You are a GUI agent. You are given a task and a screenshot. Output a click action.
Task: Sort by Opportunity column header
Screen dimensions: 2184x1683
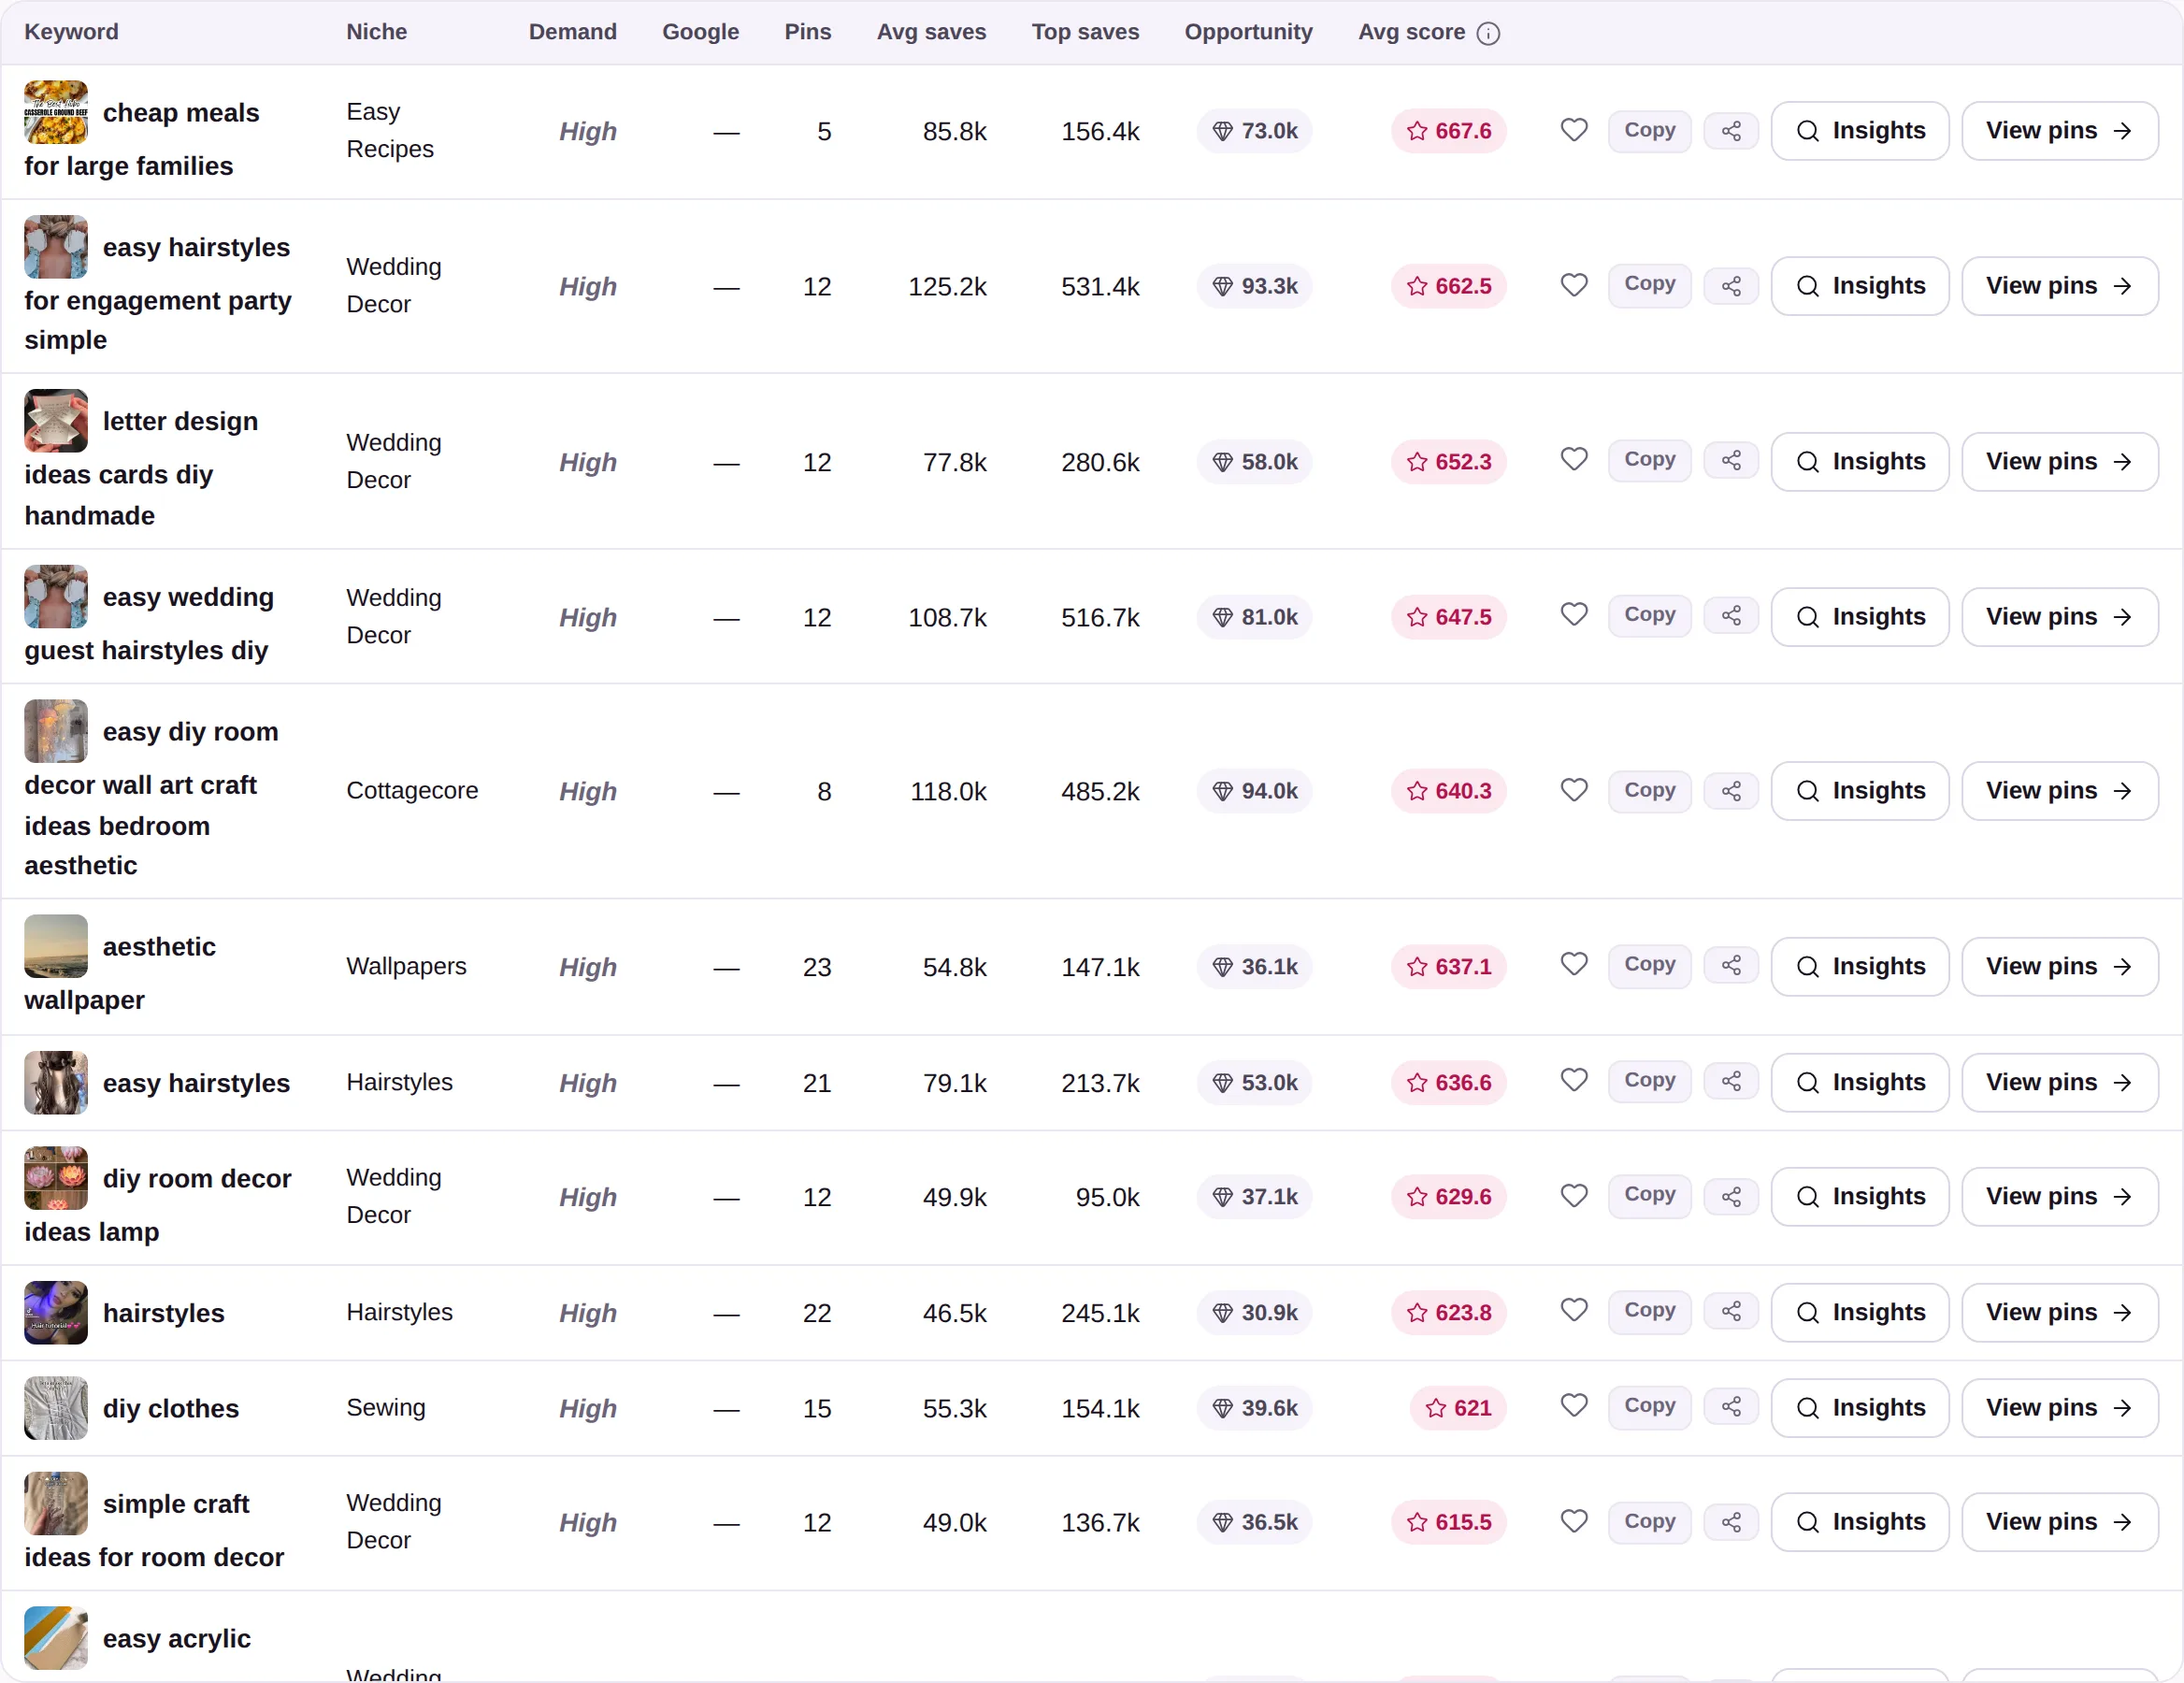coord(1248,32)
